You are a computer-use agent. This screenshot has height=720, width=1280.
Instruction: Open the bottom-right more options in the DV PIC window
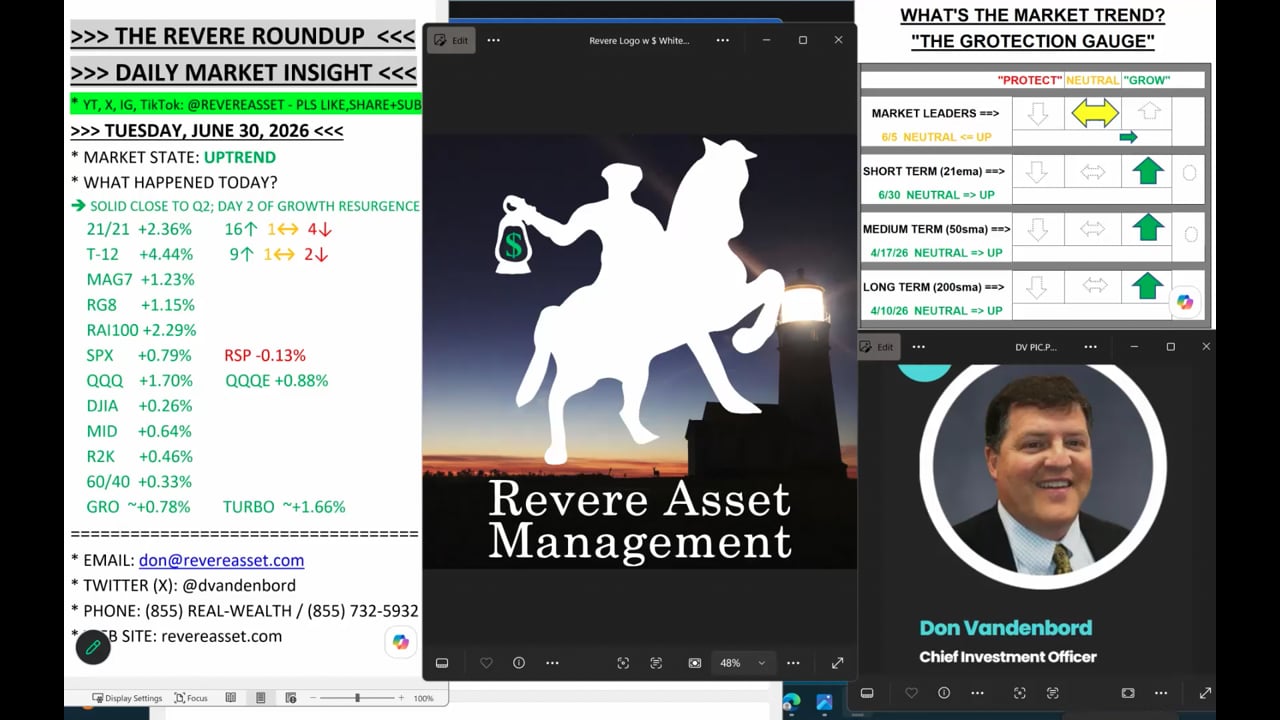pyautogui.click(x=1161, y=693)
